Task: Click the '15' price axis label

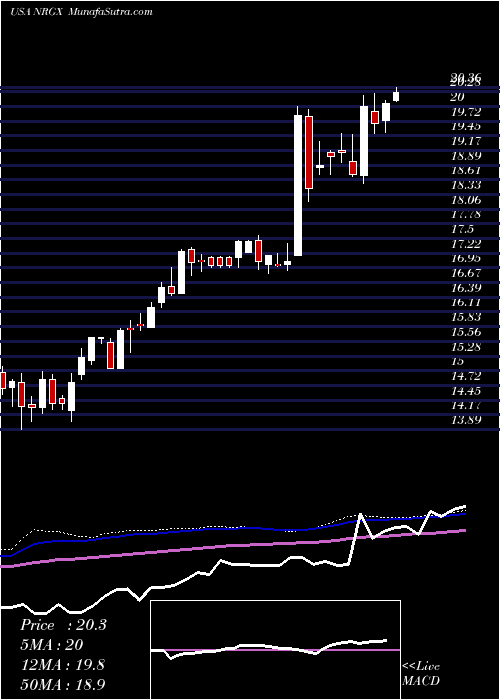Action: [457, 361]
